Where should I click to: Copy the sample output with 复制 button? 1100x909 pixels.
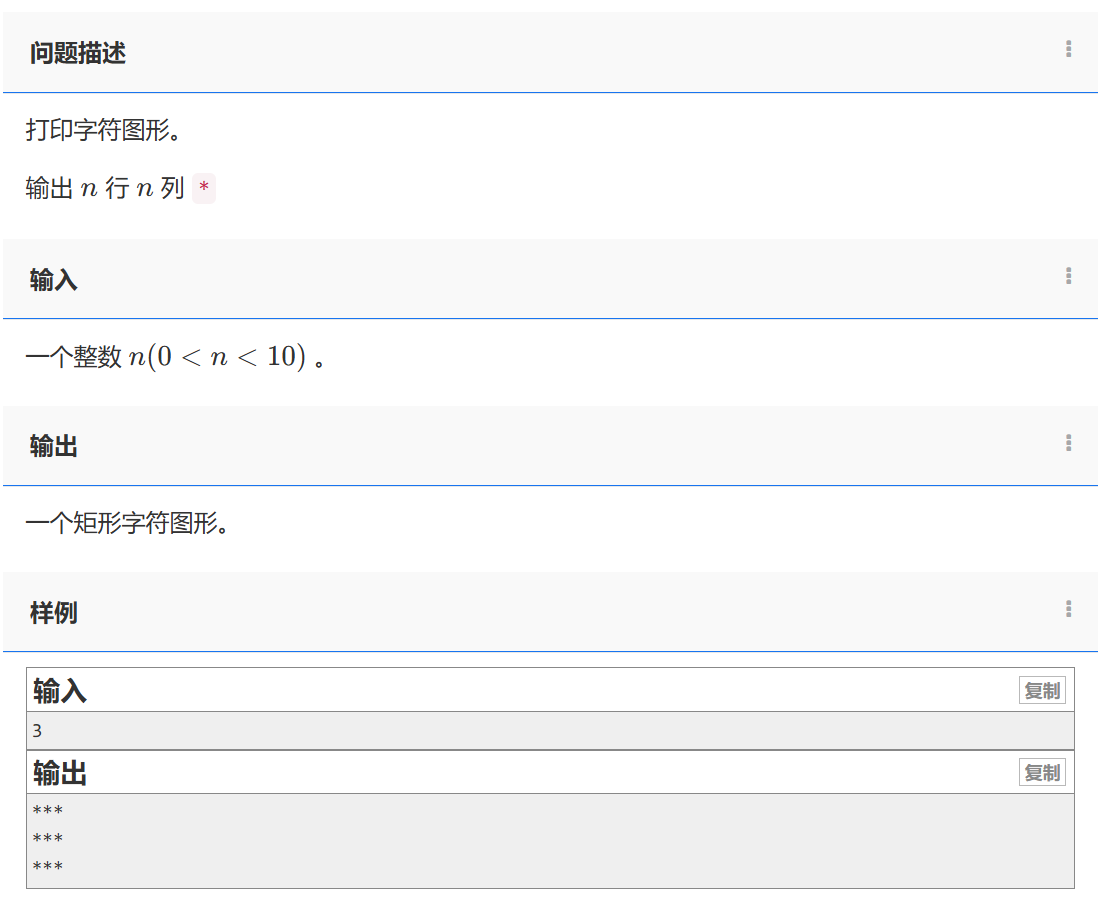click(x=1042, y=773)
